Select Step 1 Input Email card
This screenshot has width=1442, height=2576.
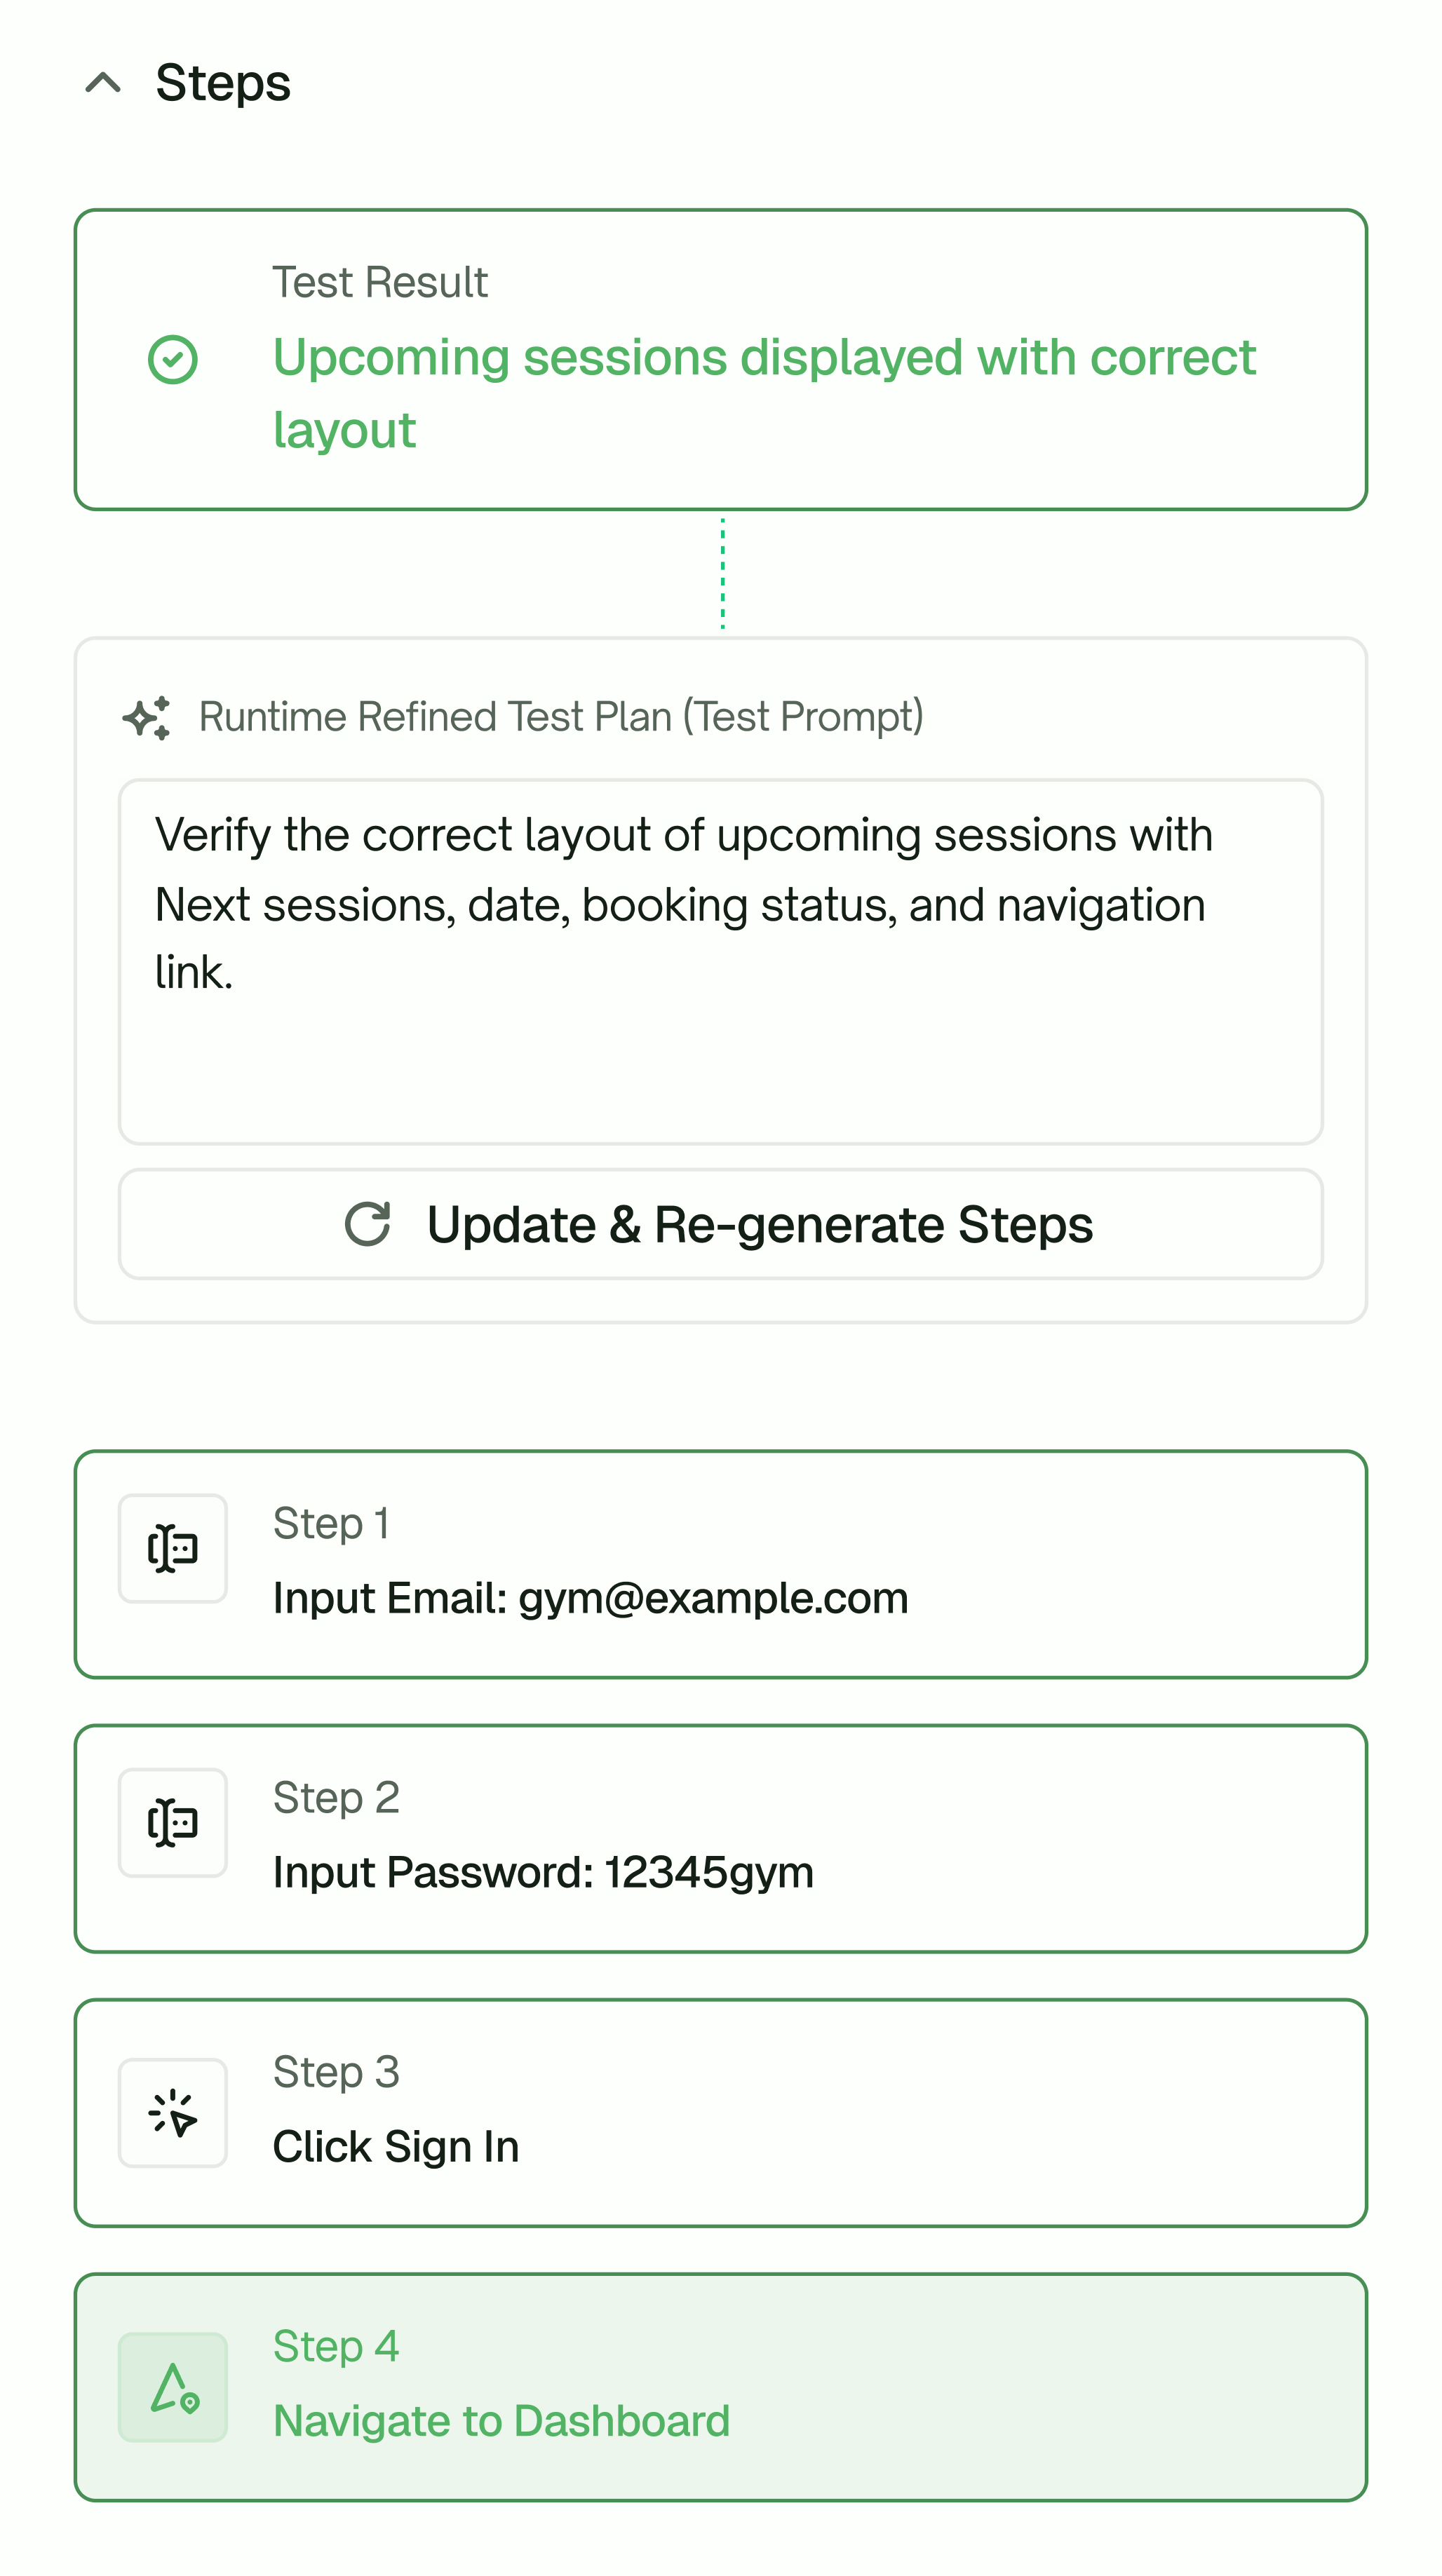tap(721, 1564)
